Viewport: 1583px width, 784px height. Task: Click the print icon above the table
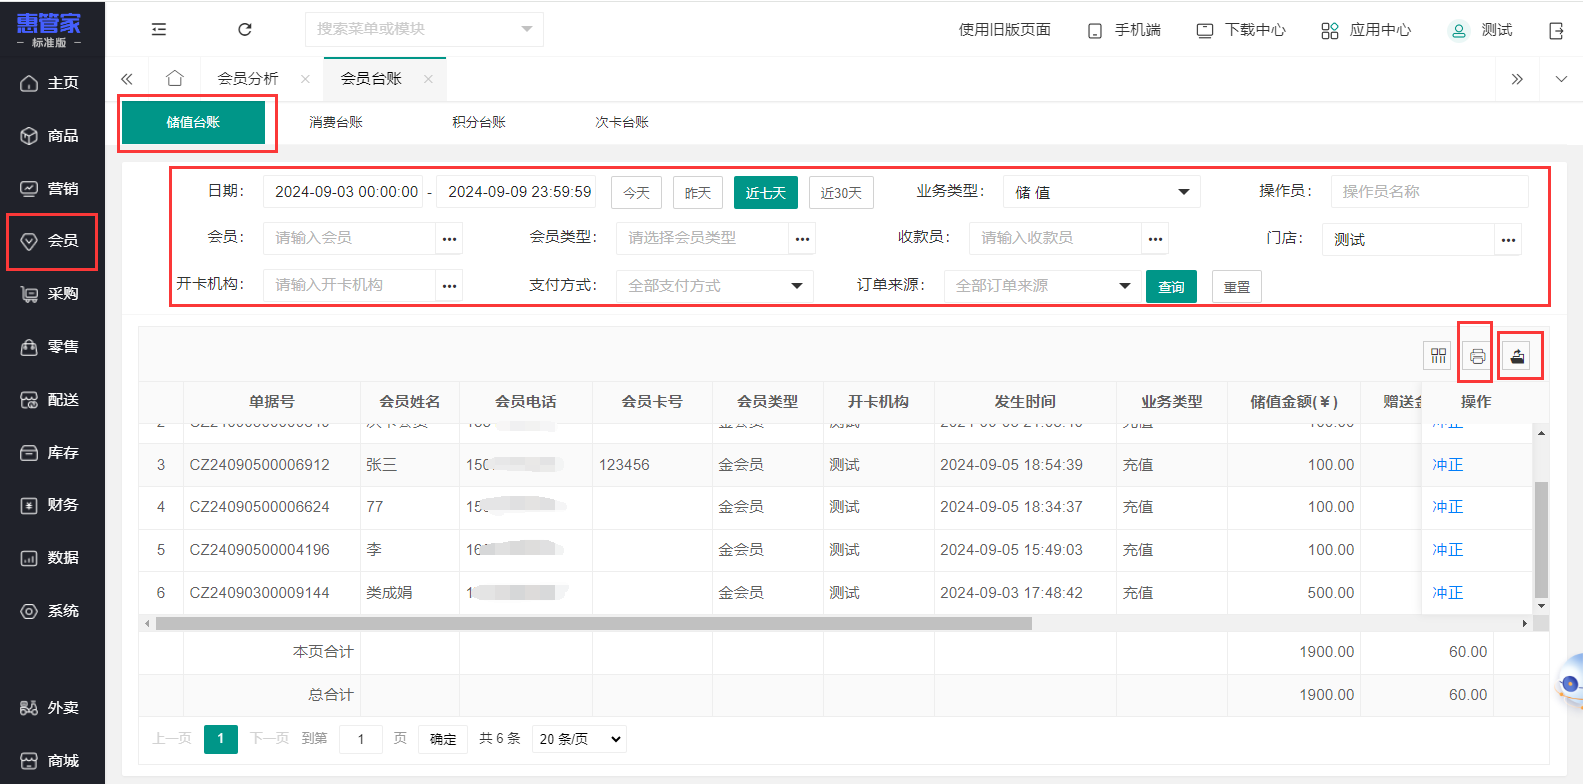coord(1477,356)
